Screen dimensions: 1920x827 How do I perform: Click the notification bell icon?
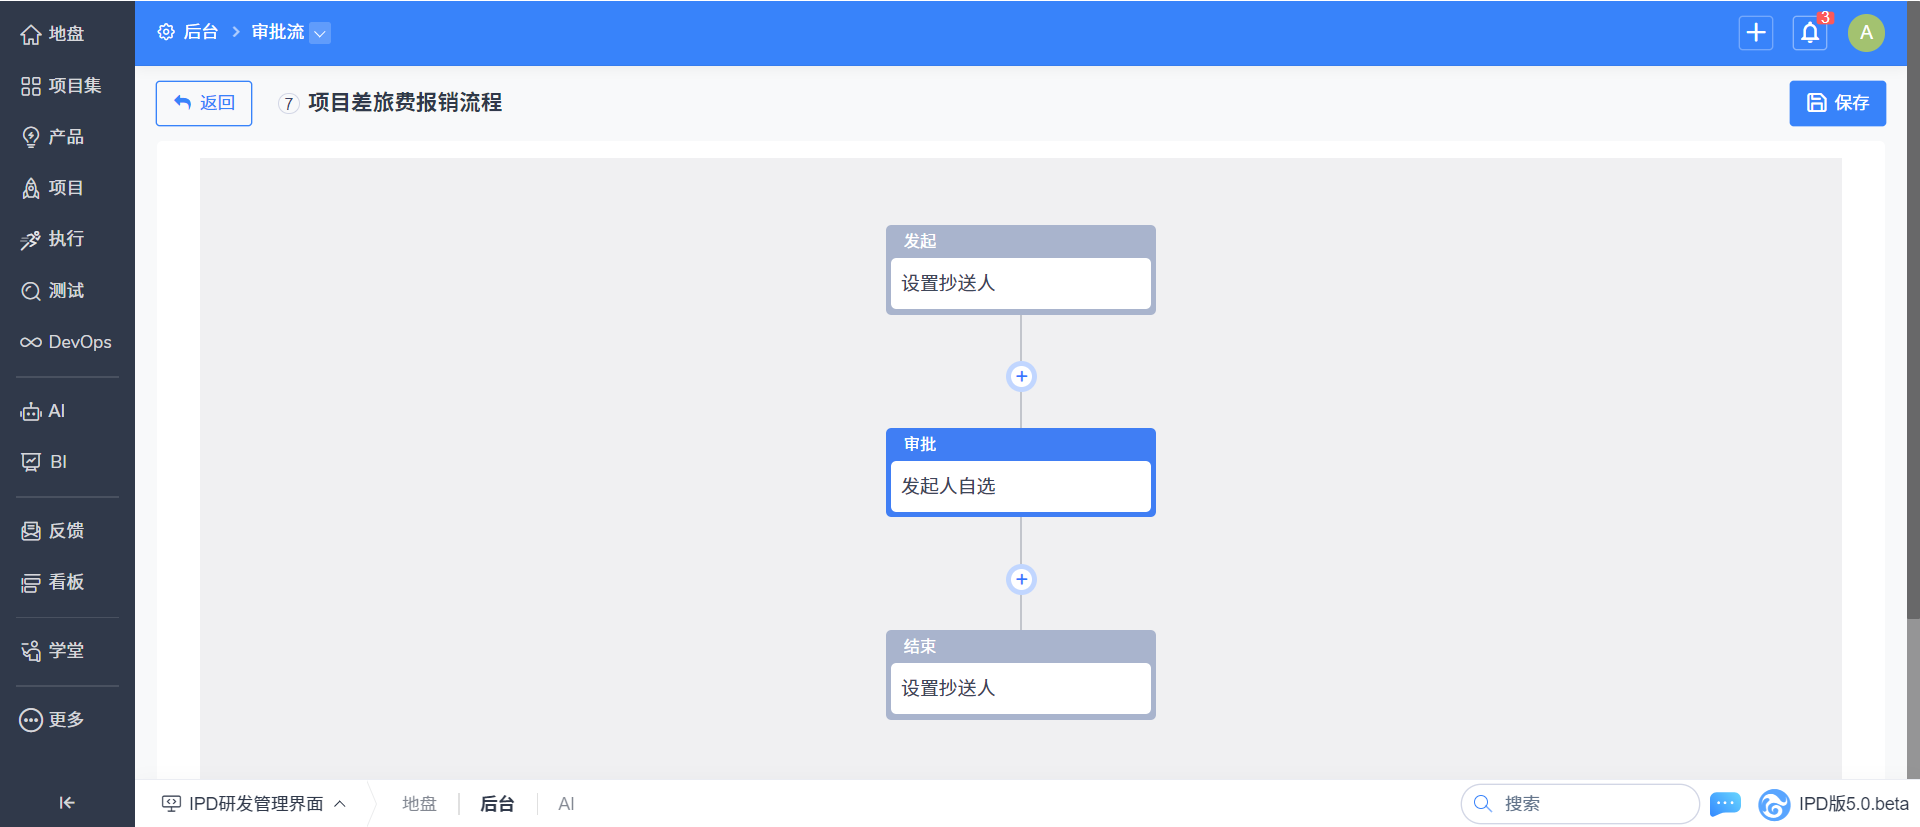(x=1810, y=33)
